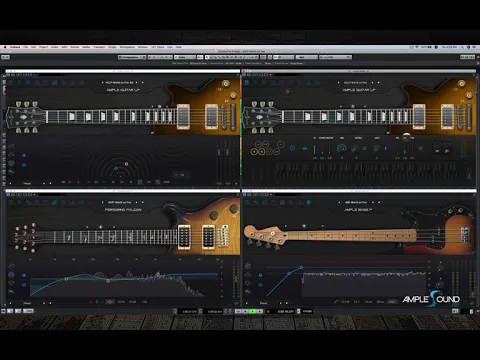Toggle the upper blue diamond switch in Peregrine Falcon FX

click(x=24, y=275)
